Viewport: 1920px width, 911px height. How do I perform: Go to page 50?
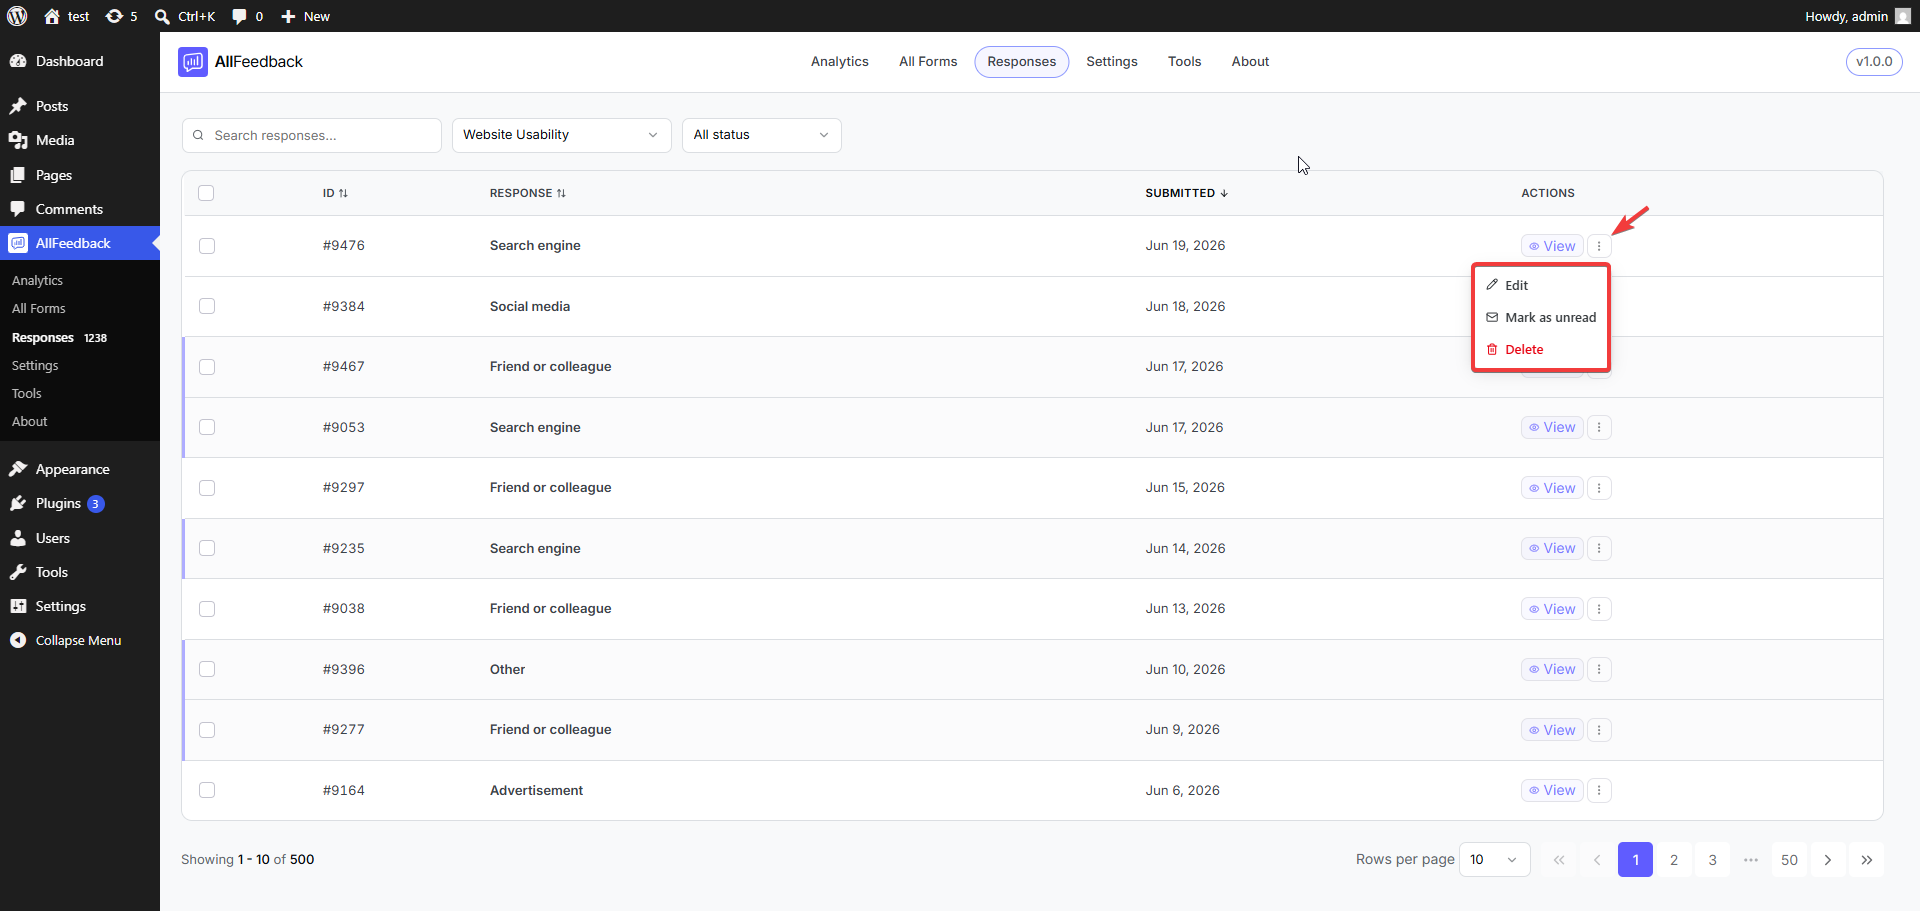[1789, 860]
